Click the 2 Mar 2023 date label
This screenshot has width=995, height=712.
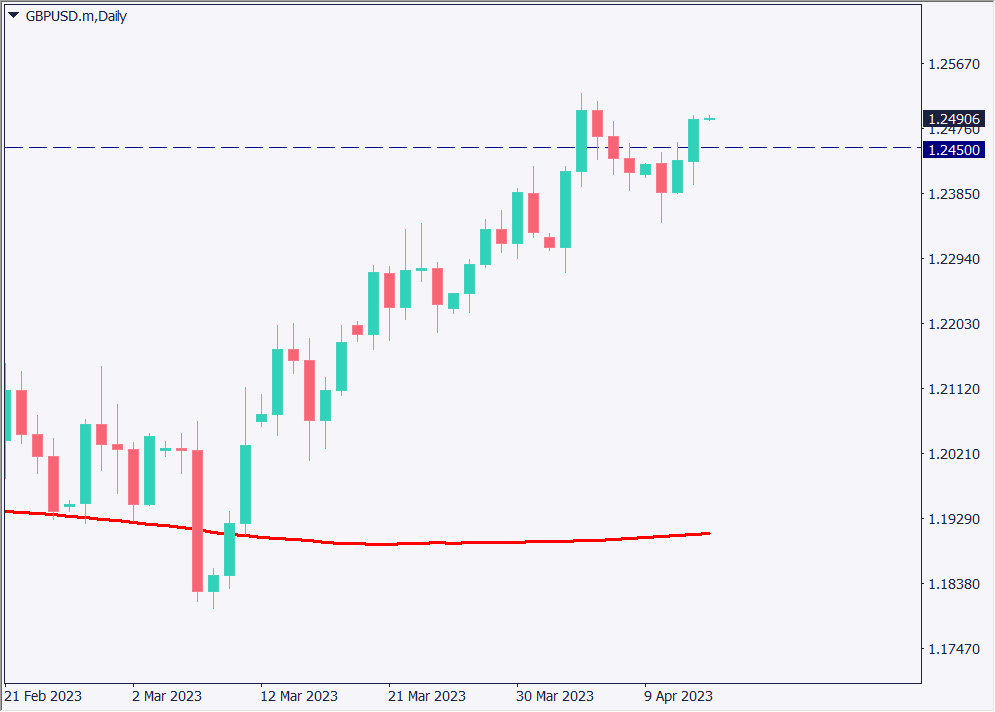click(167, 696)
